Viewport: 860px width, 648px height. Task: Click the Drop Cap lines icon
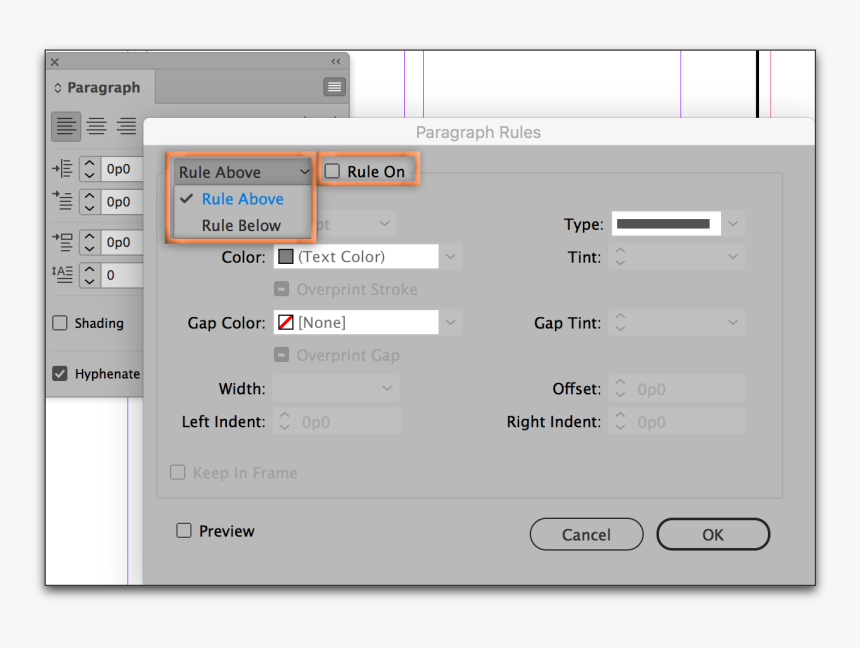coord(62,273)
